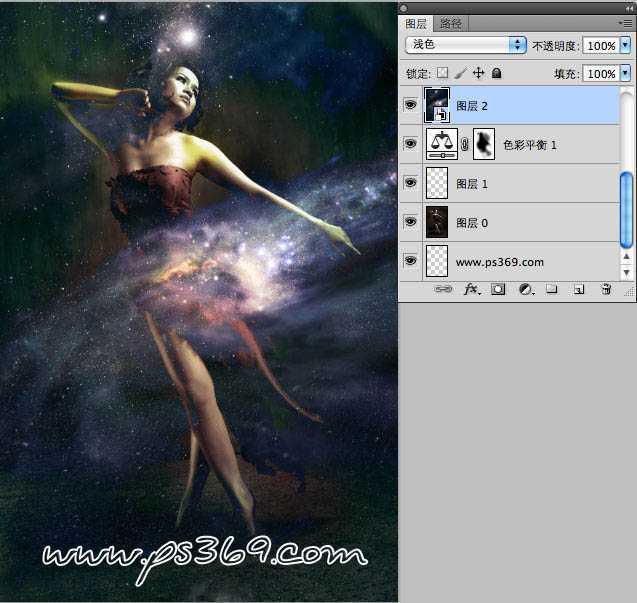Toggle visibility of 图层 1
This screenshot has height=603, width=637.
410,182
